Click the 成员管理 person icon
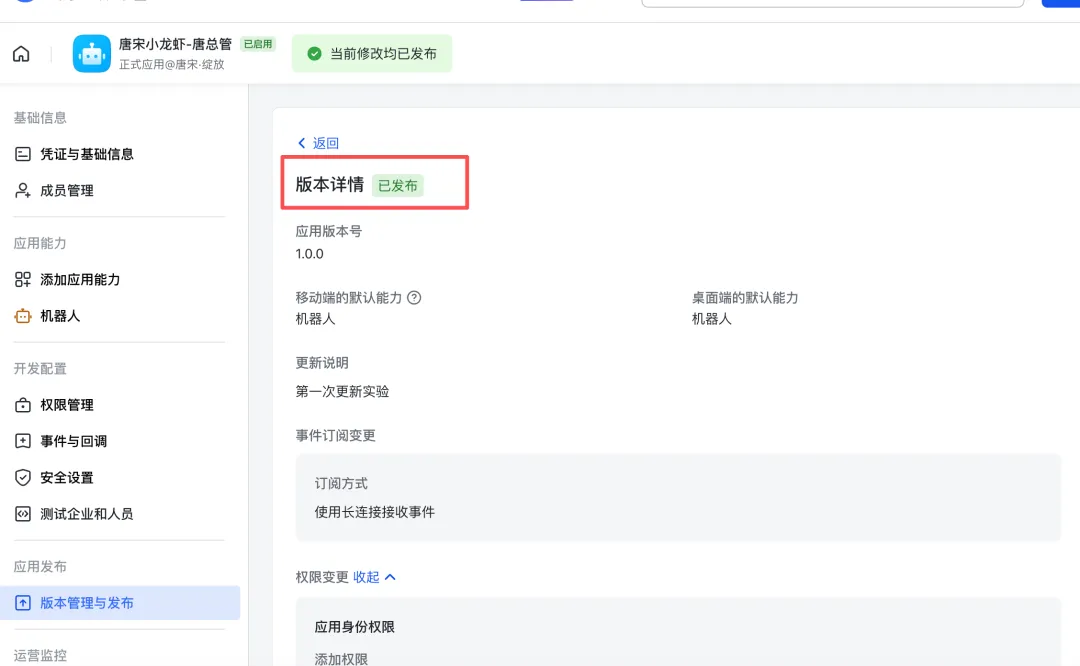 coord(23,191)
